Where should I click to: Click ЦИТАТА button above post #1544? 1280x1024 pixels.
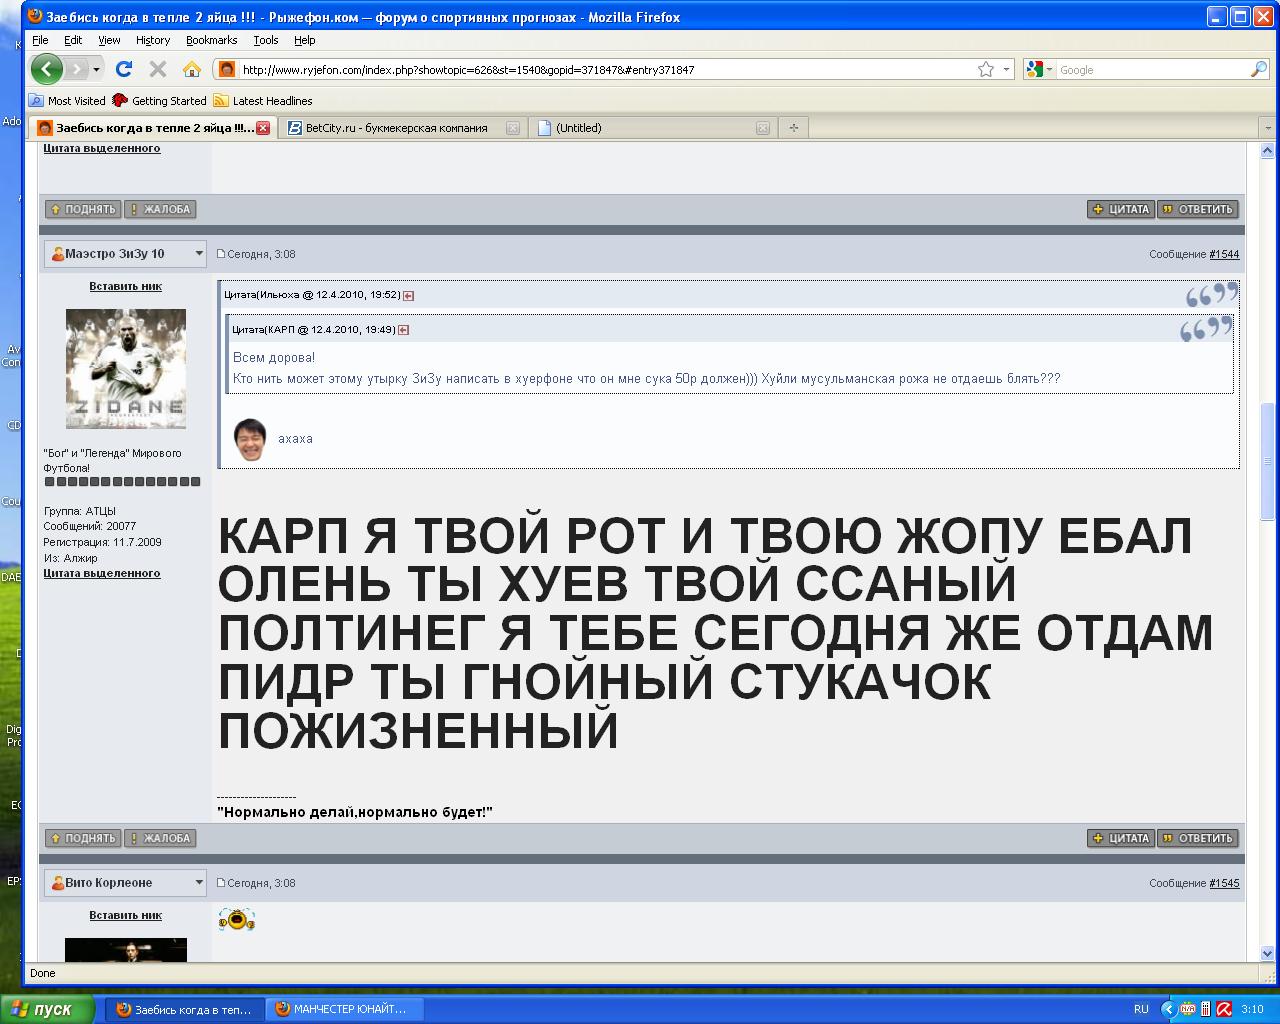pyautogui.click(x=1121, y=209)
